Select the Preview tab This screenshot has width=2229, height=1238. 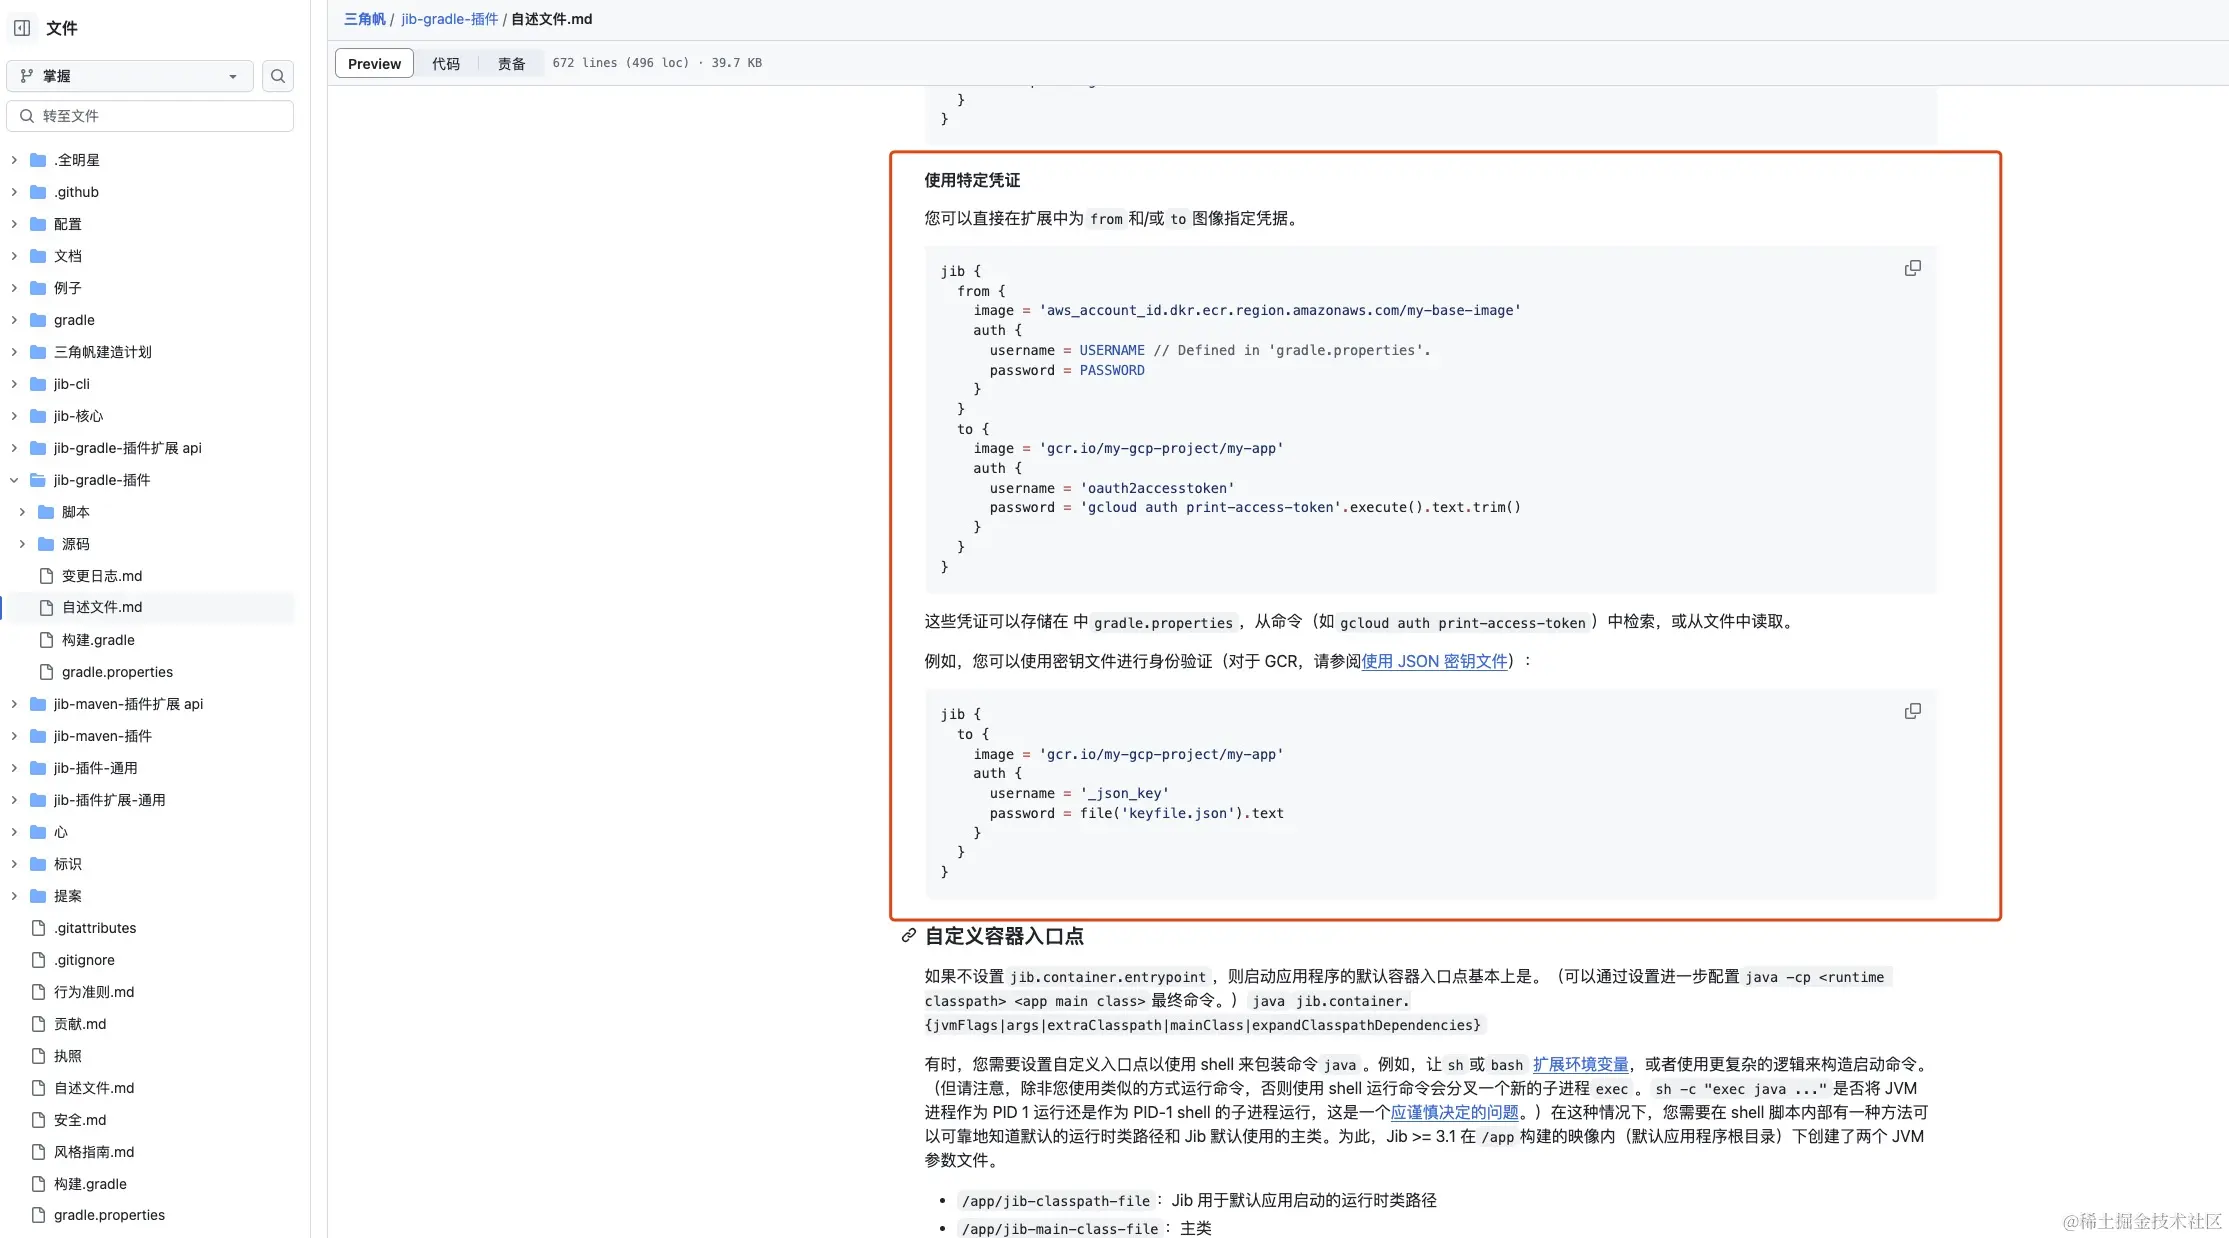coord(374,64)
